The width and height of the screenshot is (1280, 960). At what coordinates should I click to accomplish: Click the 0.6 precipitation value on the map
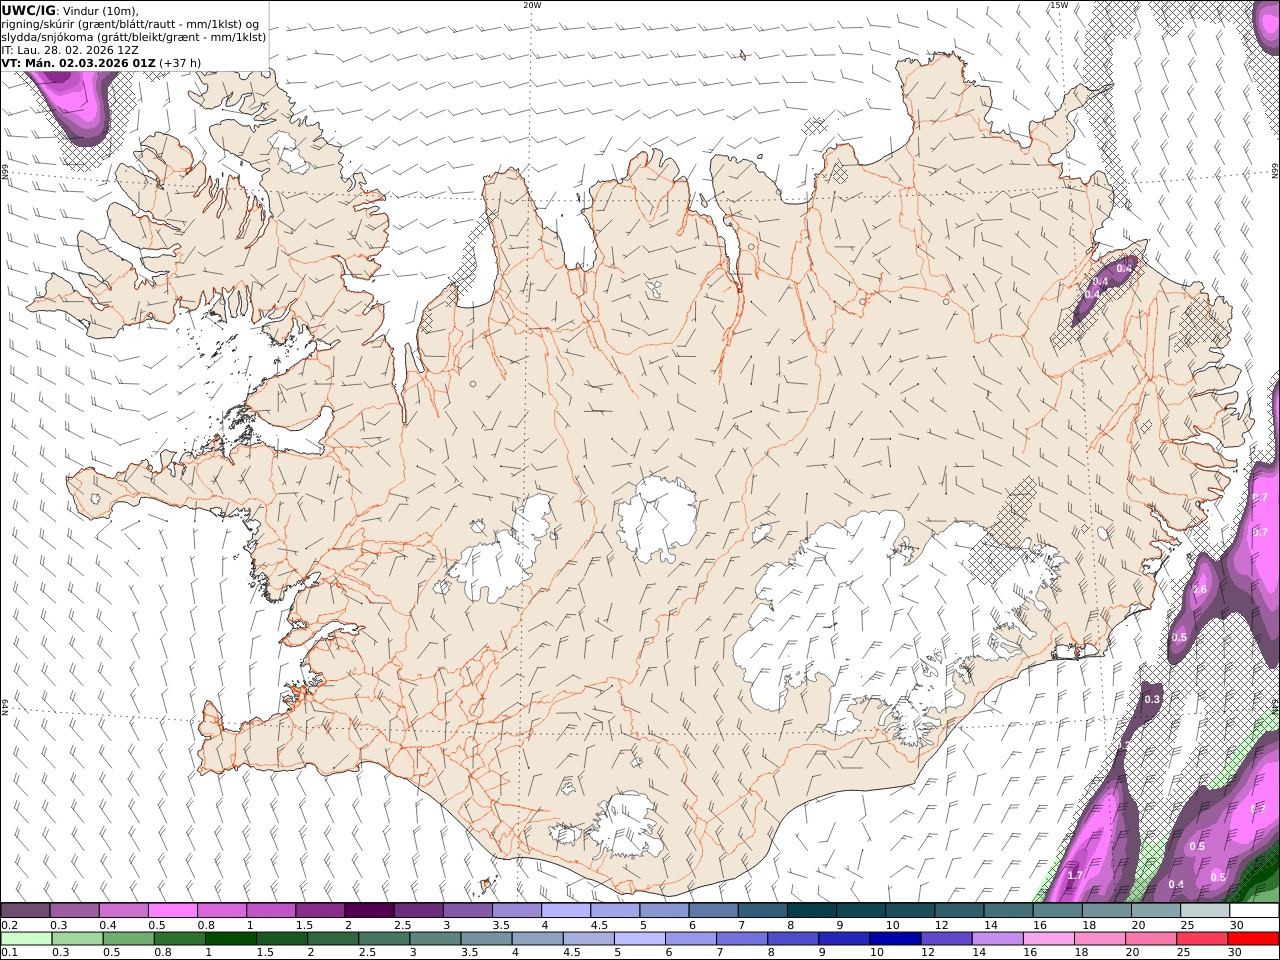click(x=1200, y=589)
